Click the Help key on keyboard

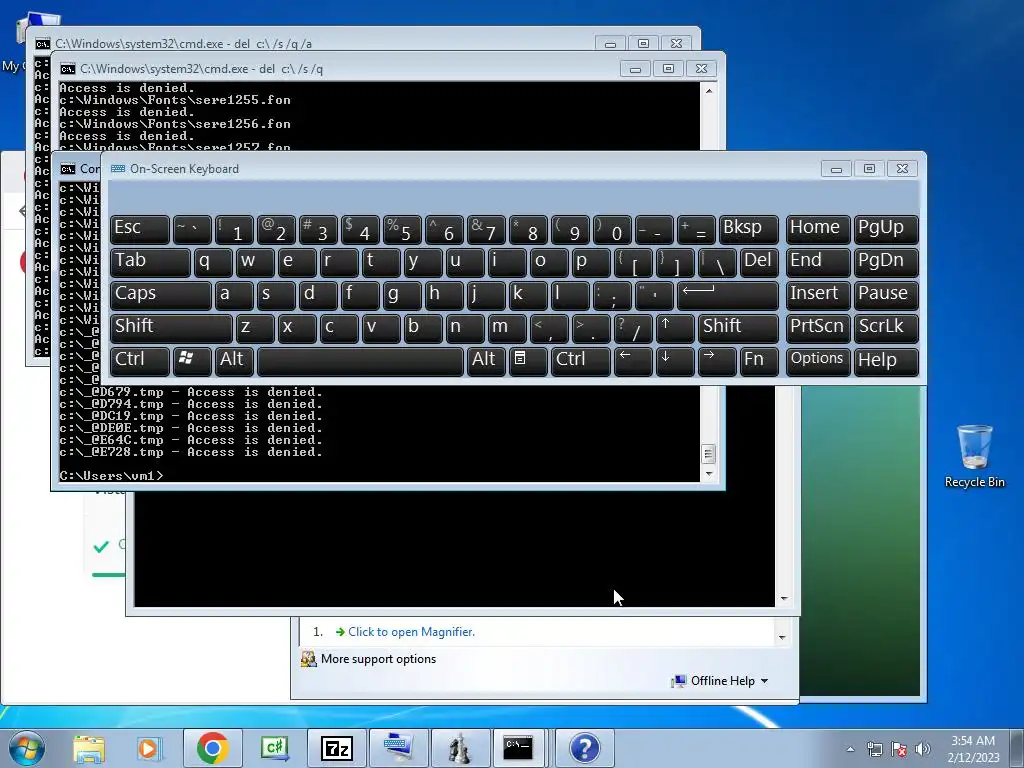(x=886, y=361)
